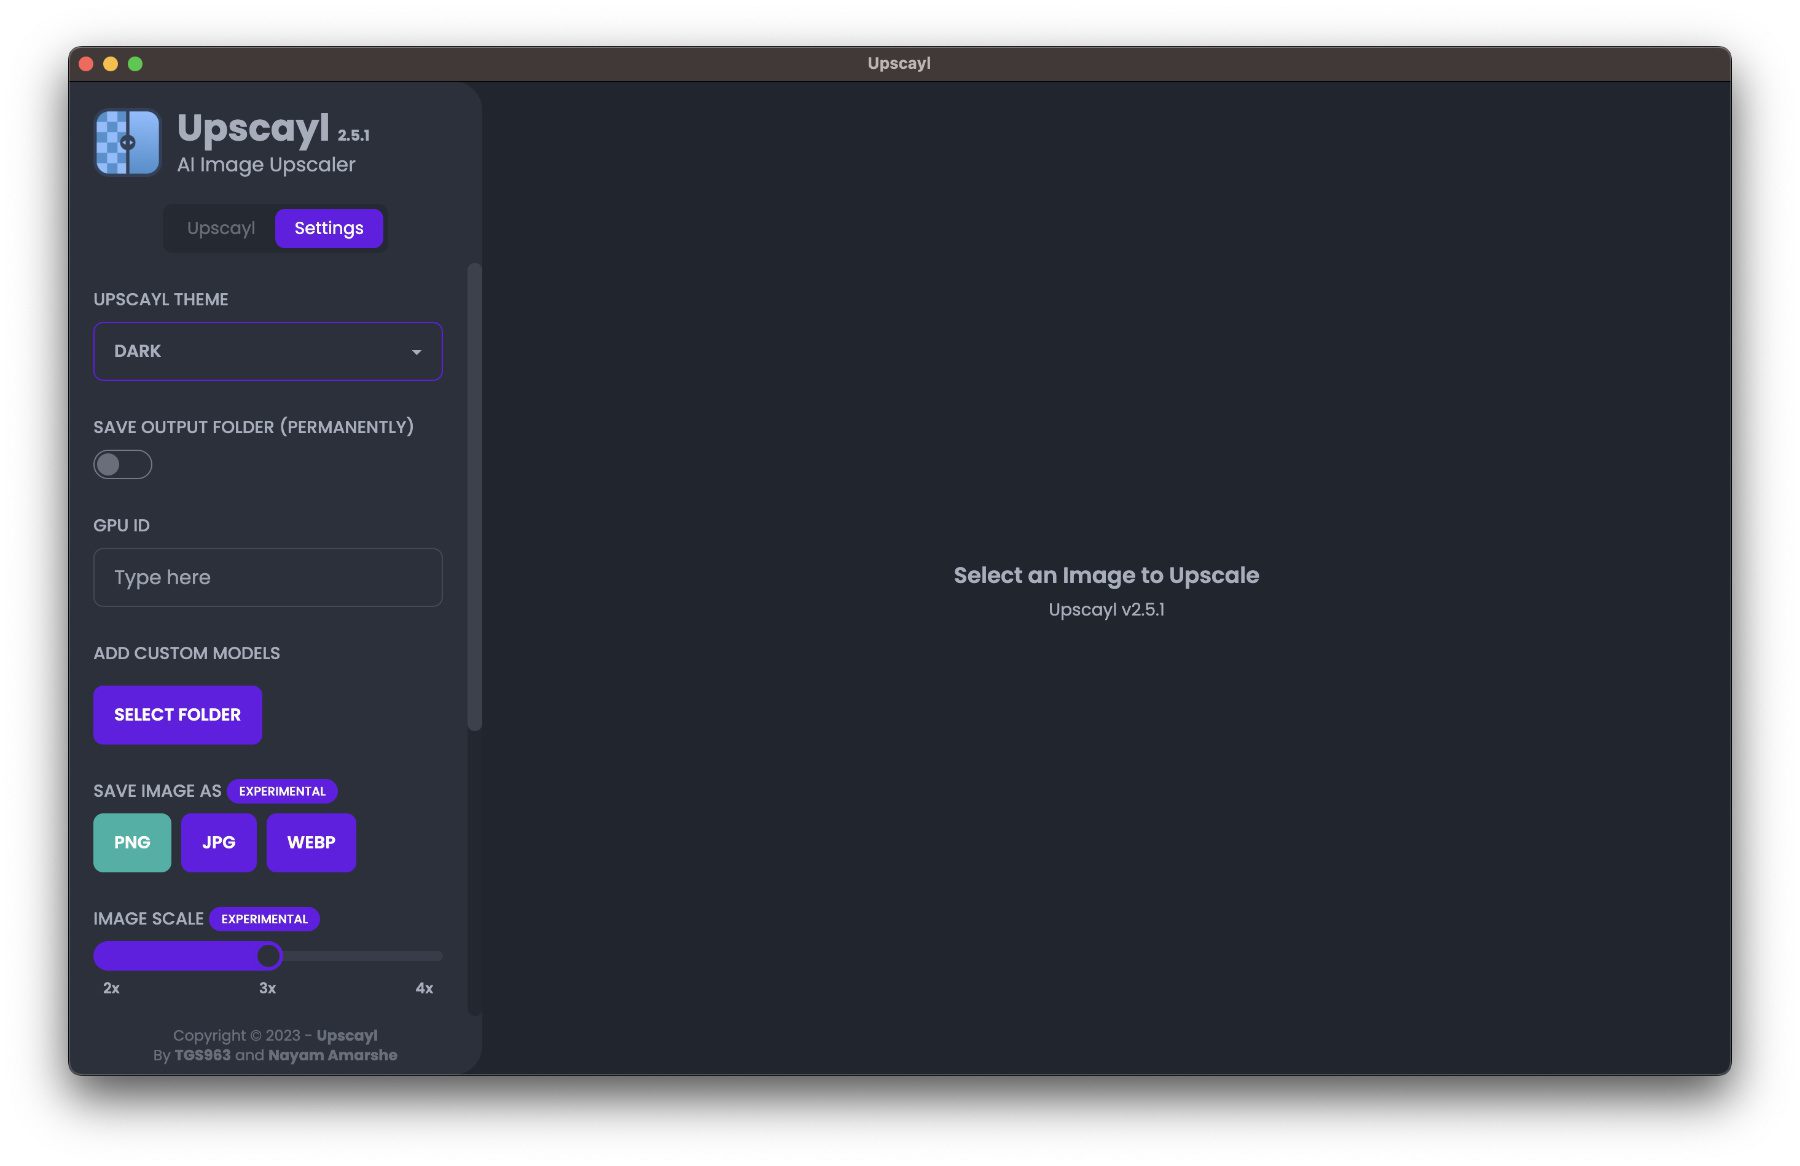
Task: Click the GPU ID input field
Action: (267, 577)
